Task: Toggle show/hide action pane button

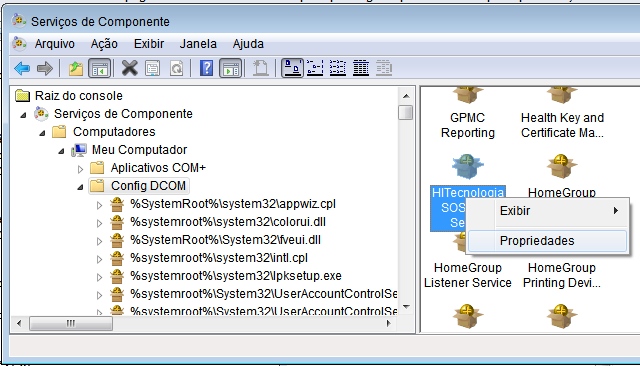Action: tap(231, 68)
